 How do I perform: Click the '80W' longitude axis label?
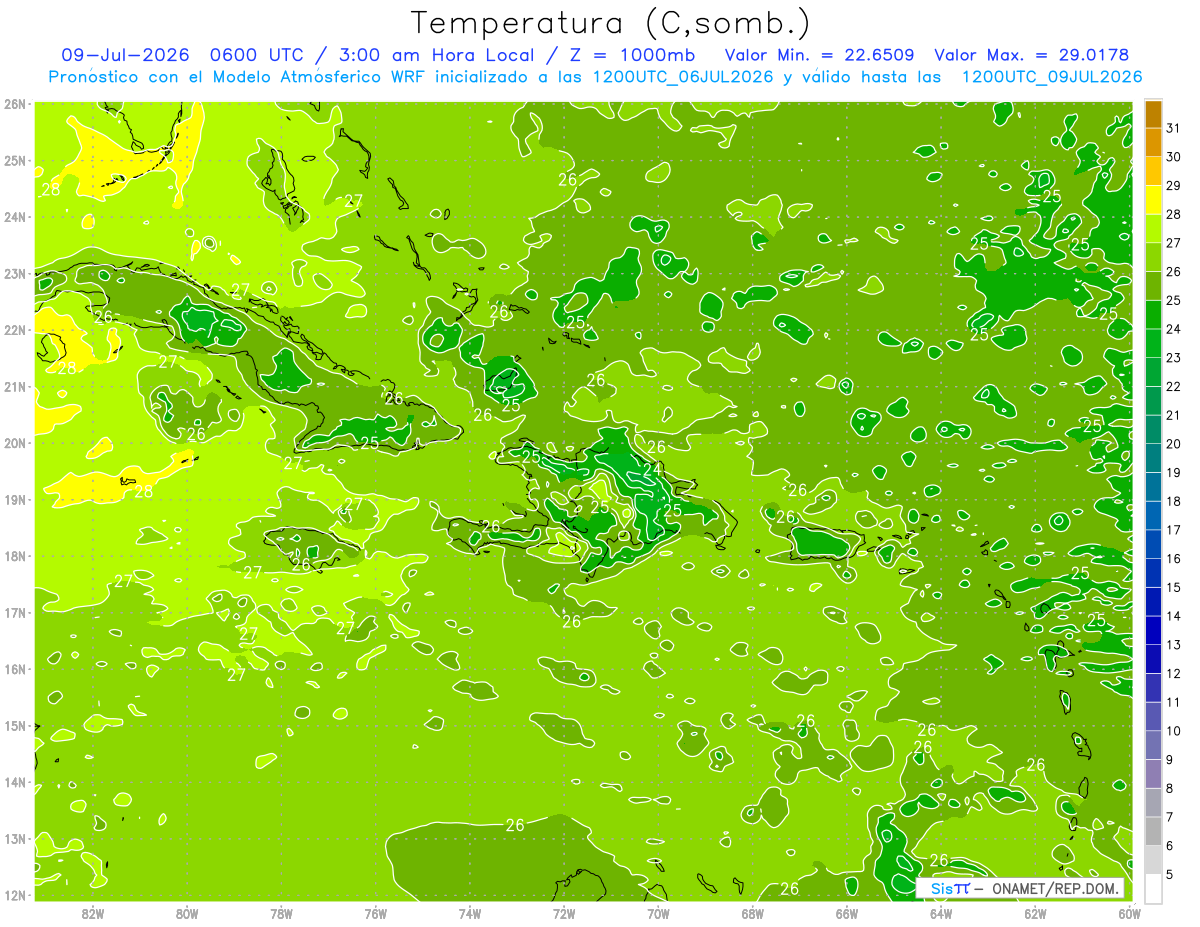[187, 912]
